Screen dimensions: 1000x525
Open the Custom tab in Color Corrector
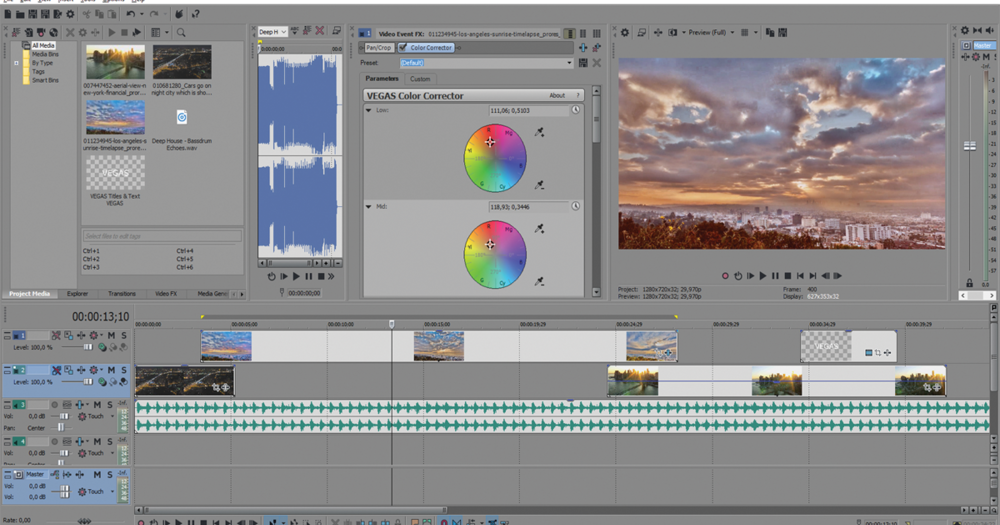tap(420, 79)
